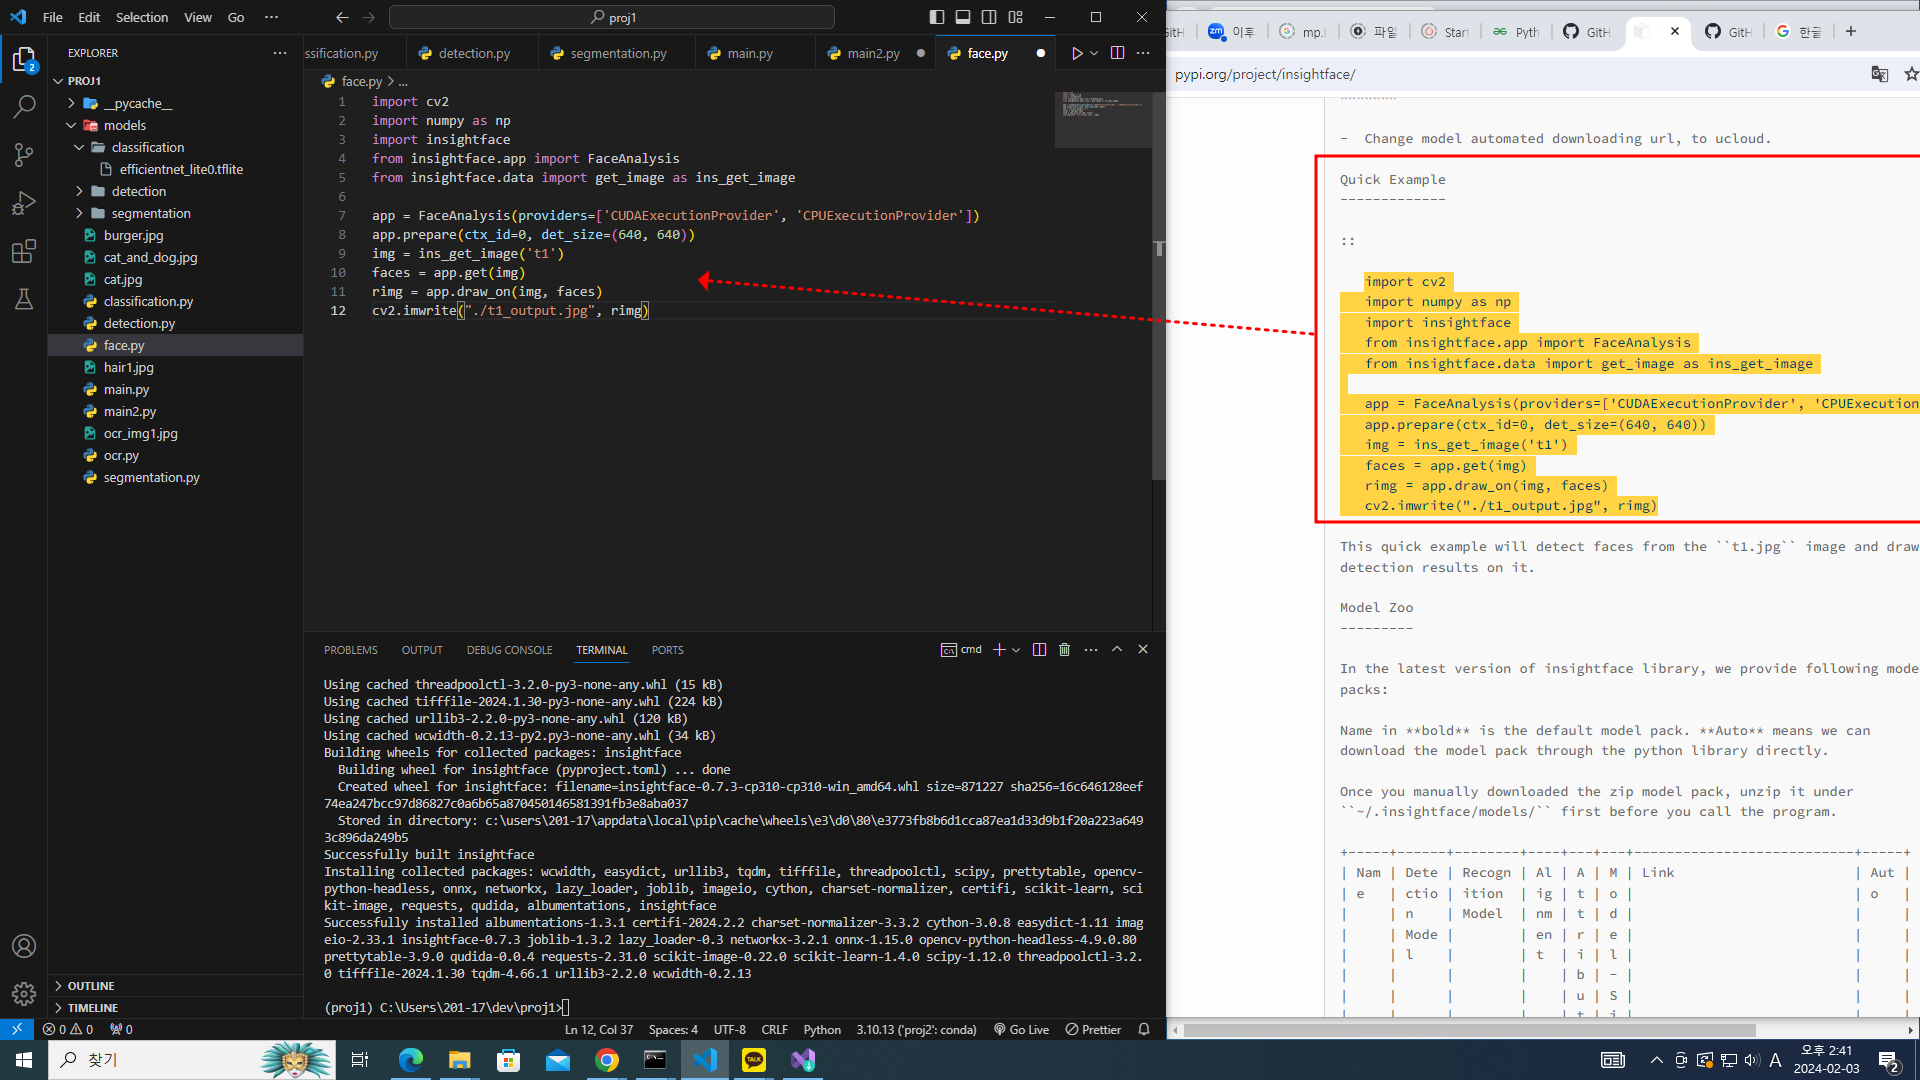Select the Python interpreter 3.10.13 status item
The image size is (1920, 1080).
(x=915, y=1029)
